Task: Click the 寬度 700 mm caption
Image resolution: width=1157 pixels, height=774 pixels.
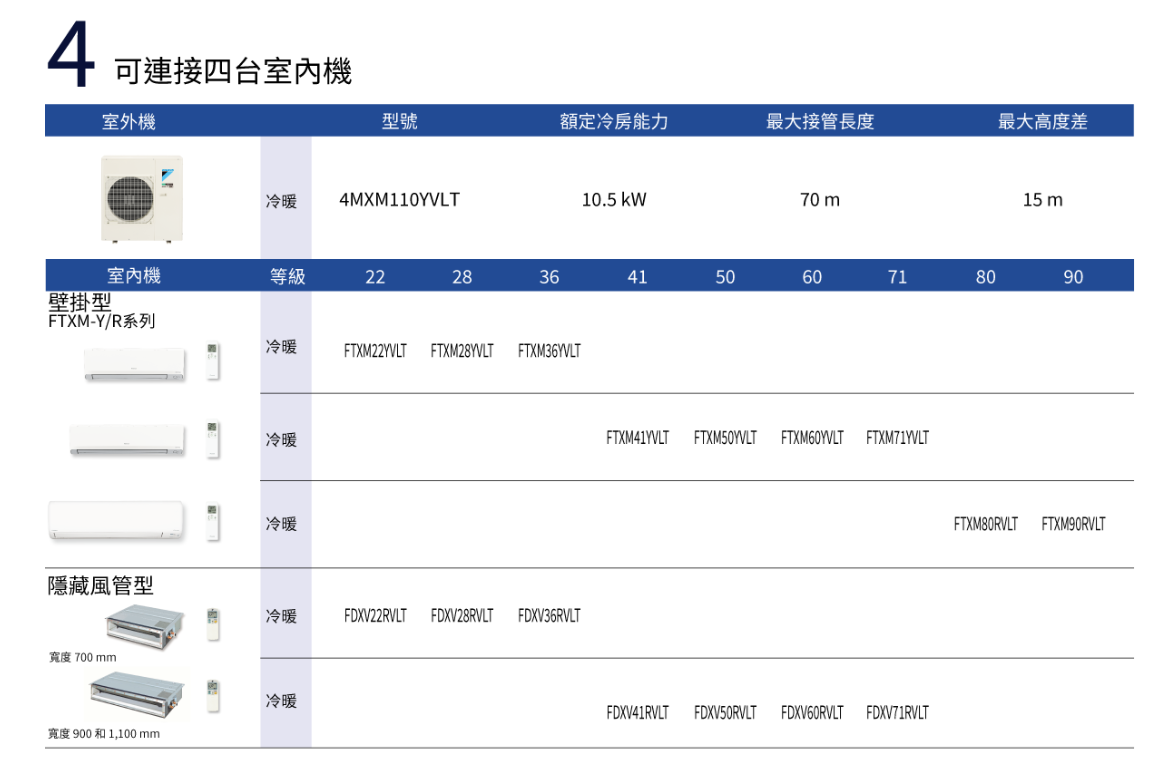Action: click(83, 657)
